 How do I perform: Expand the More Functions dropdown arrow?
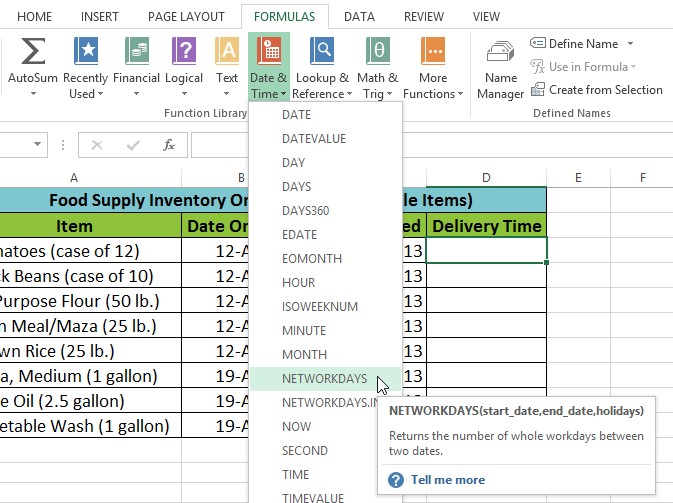(460, 94)
